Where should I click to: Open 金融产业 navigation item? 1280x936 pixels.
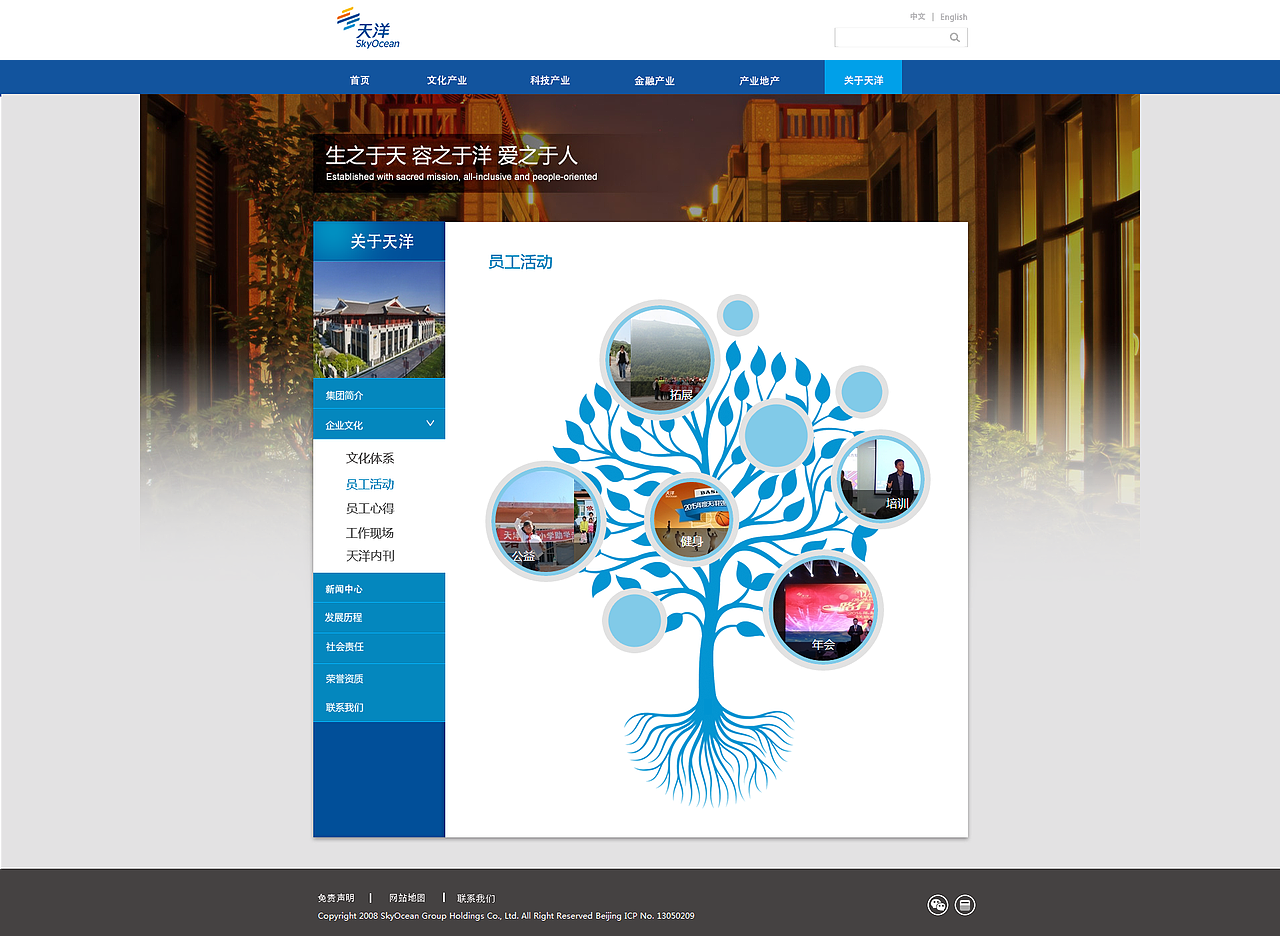[654, 80]
